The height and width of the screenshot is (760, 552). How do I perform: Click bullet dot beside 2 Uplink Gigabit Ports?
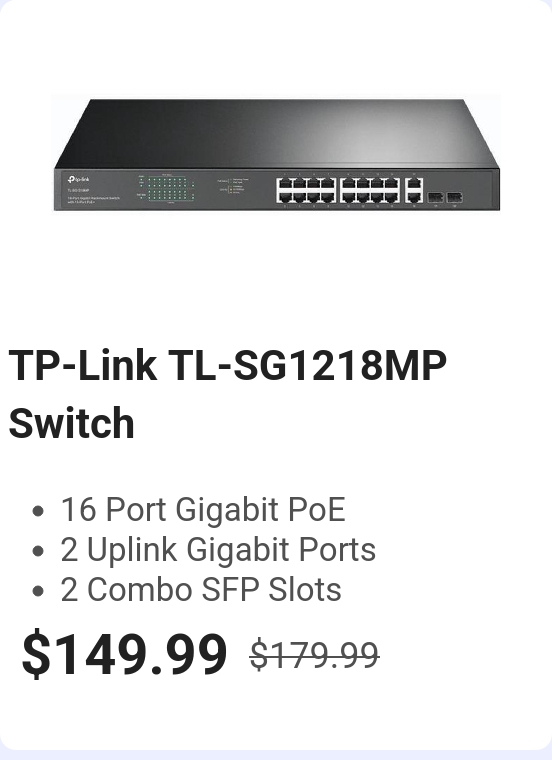[38, 551]
